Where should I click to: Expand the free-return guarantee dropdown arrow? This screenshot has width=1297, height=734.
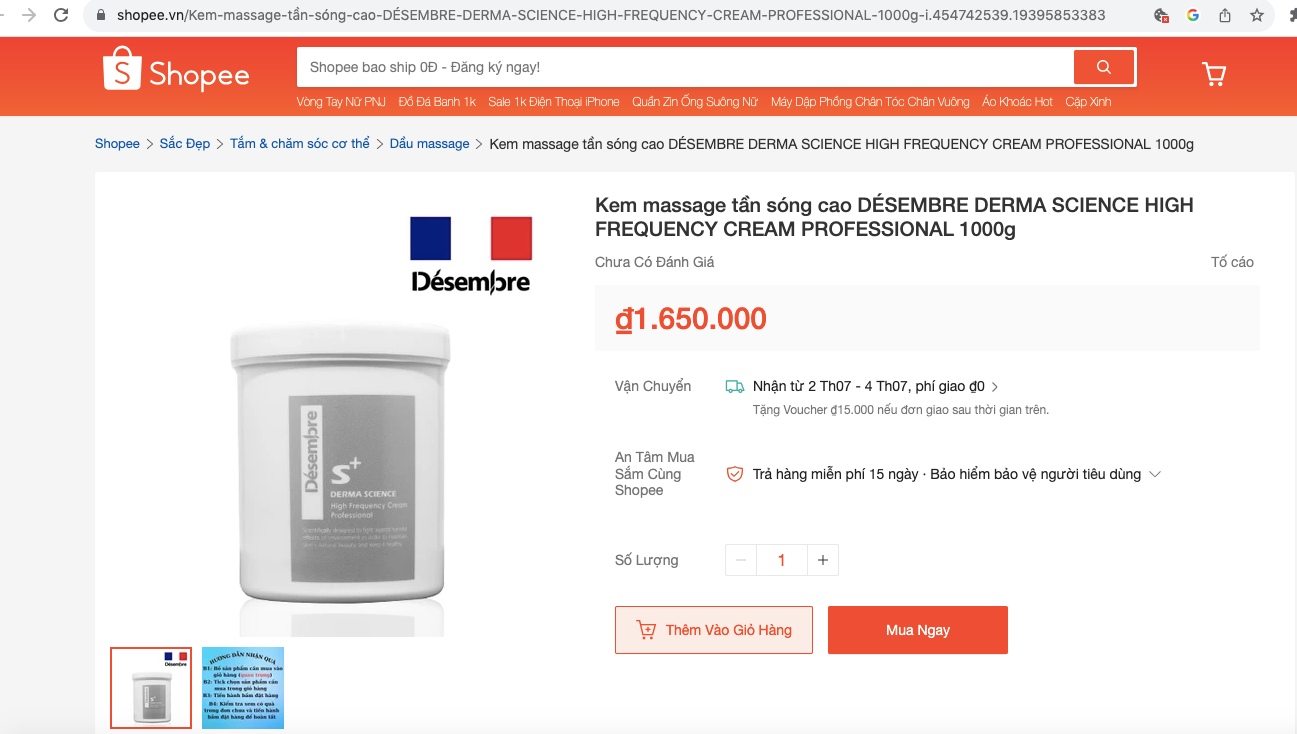(x=1155, y=474)
